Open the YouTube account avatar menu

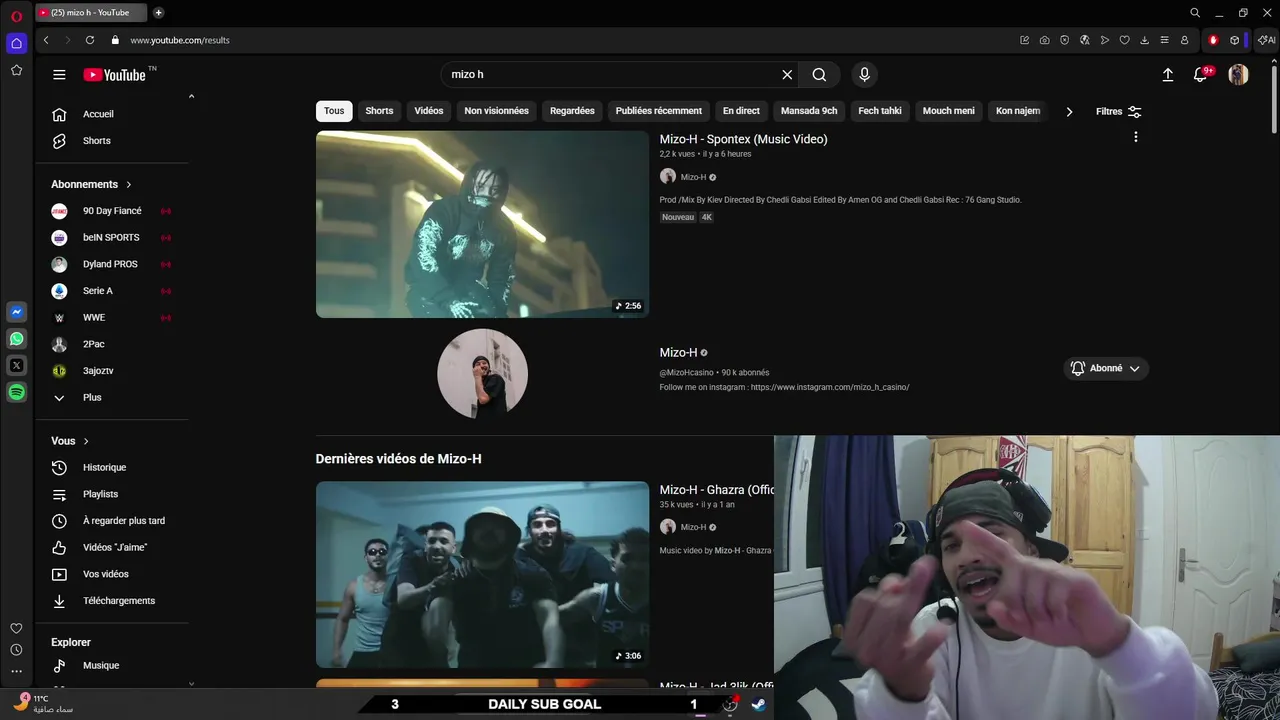pos(1238,75)
